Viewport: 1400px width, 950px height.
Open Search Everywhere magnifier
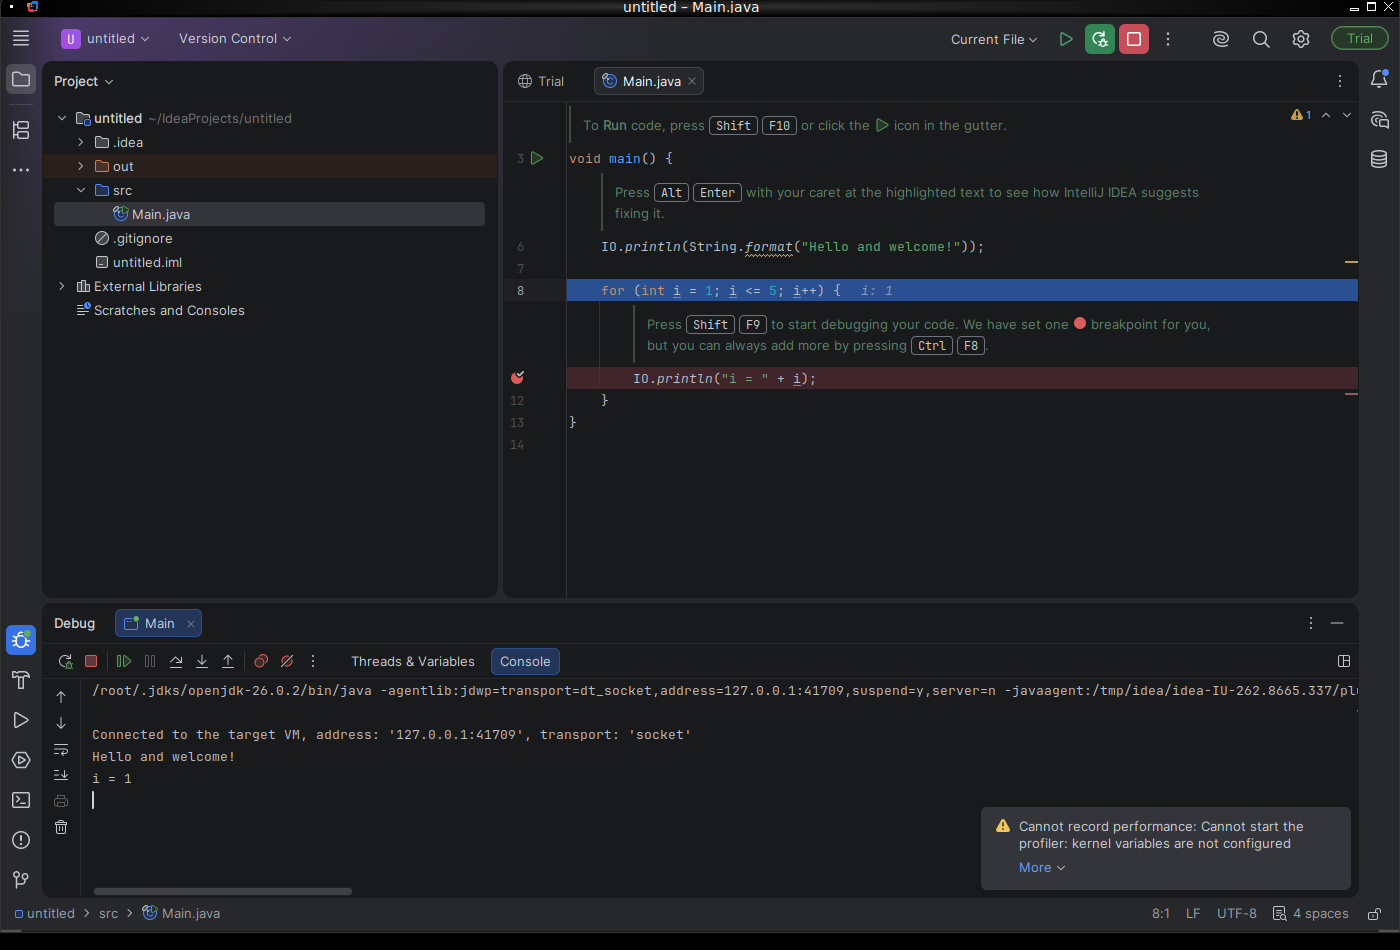click(x=1261, y=39)
